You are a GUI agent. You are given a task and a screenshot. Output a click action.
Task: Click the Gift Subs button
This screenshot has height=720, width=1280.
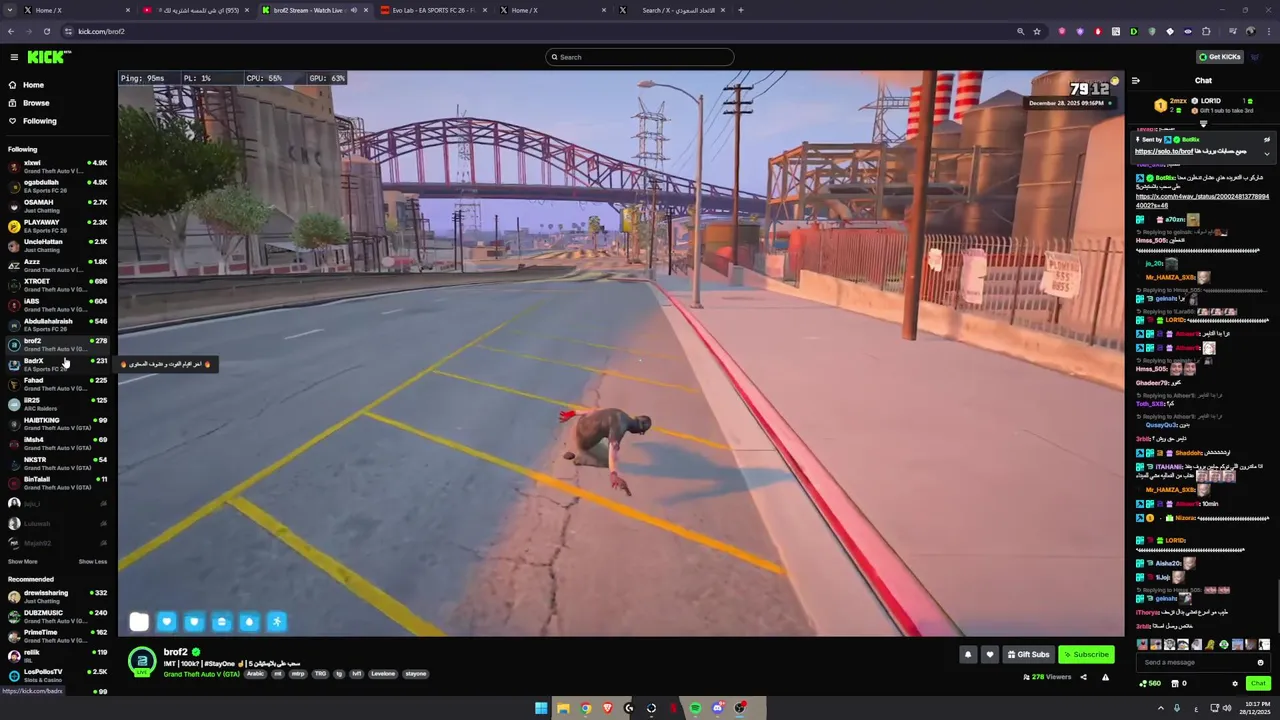click(x=1029, y=655)
